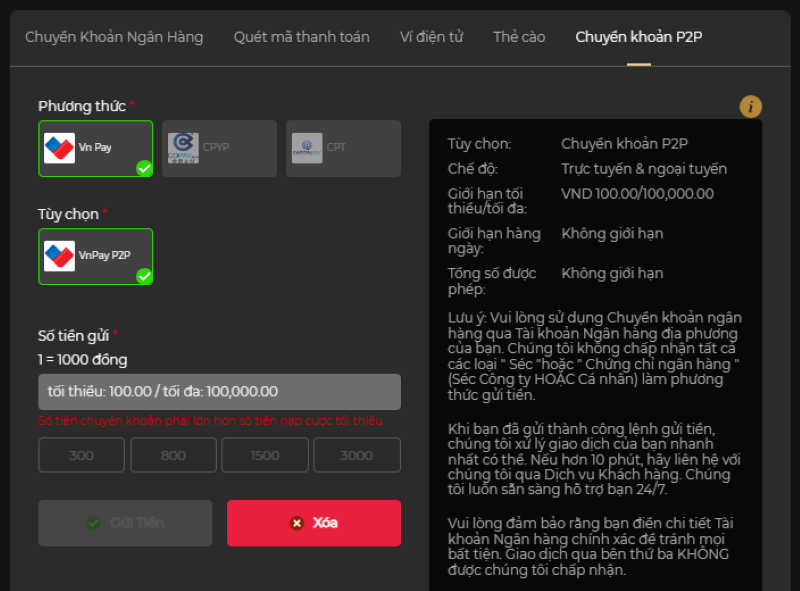This screenshot has width=800, height=591.
Task: Clear the form with Xóa button
Action: [x=314, y=523]
